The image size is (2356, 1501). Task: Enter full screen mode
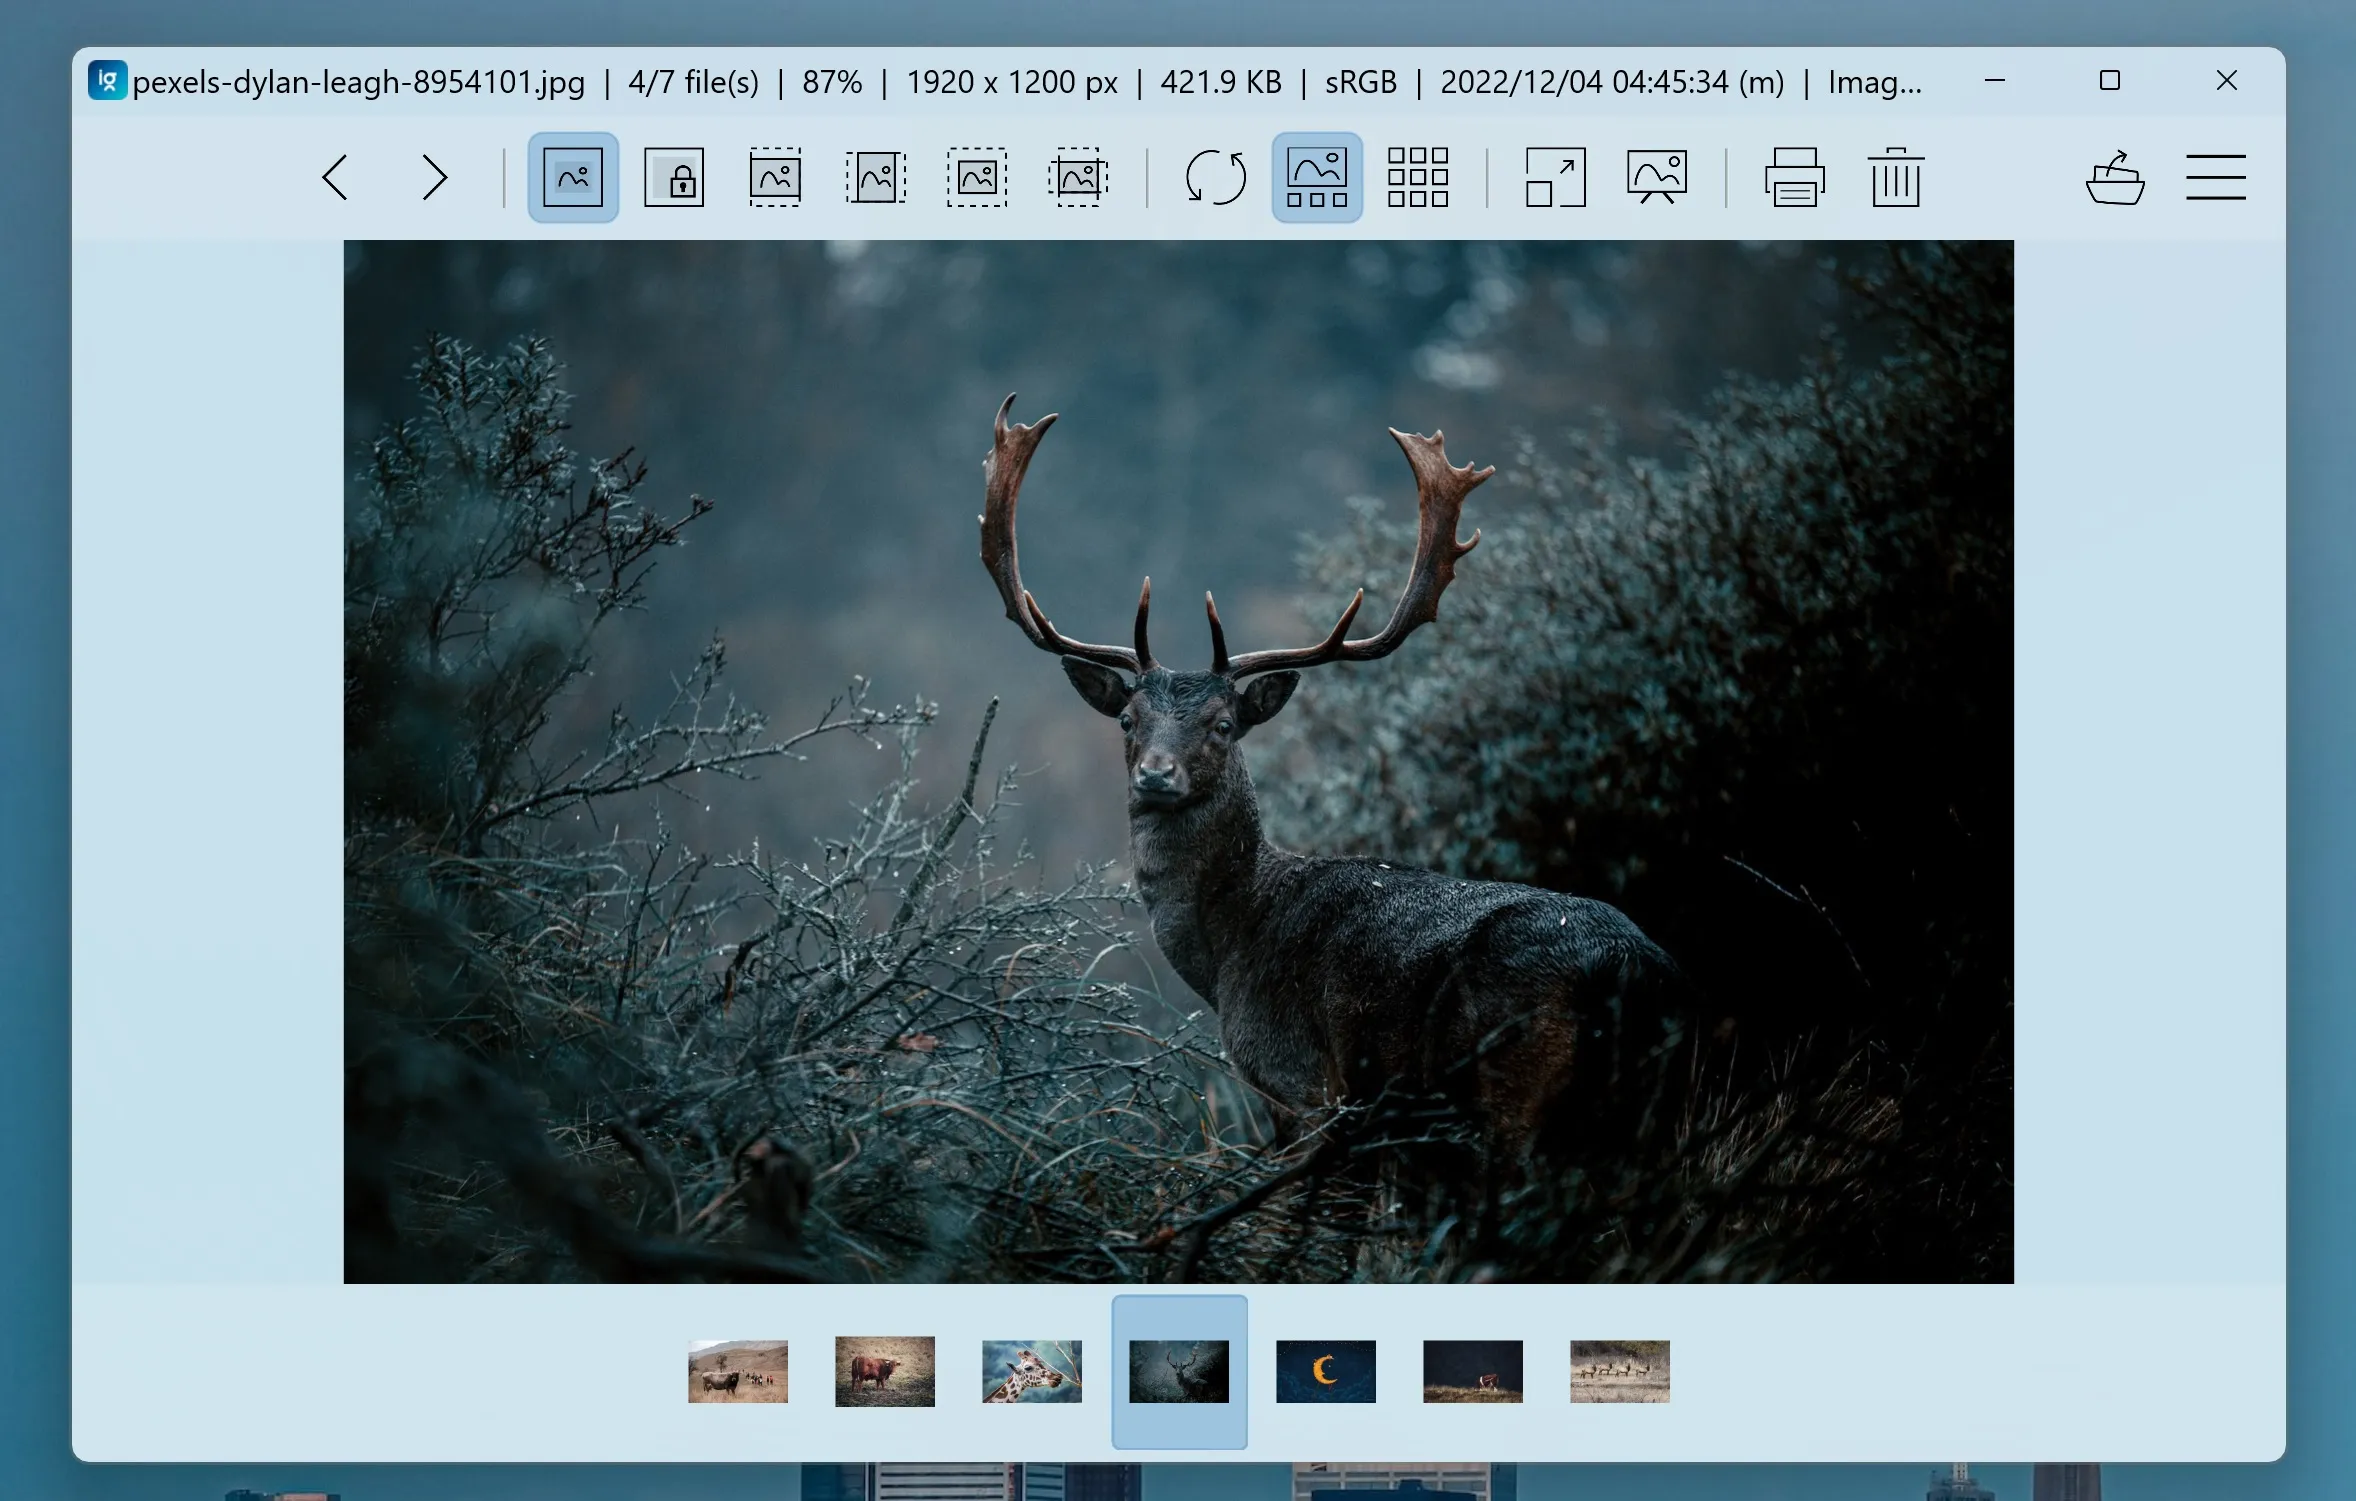1555,178
